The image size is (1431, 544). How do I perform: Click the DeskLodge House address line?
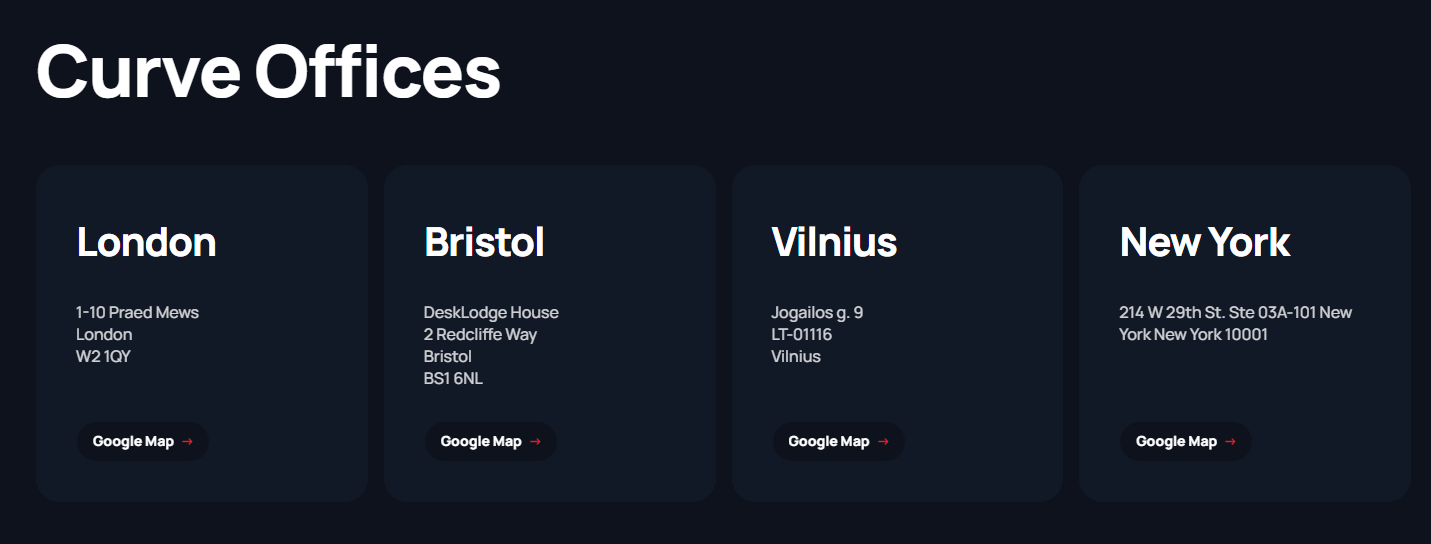[x=491, y=313]
